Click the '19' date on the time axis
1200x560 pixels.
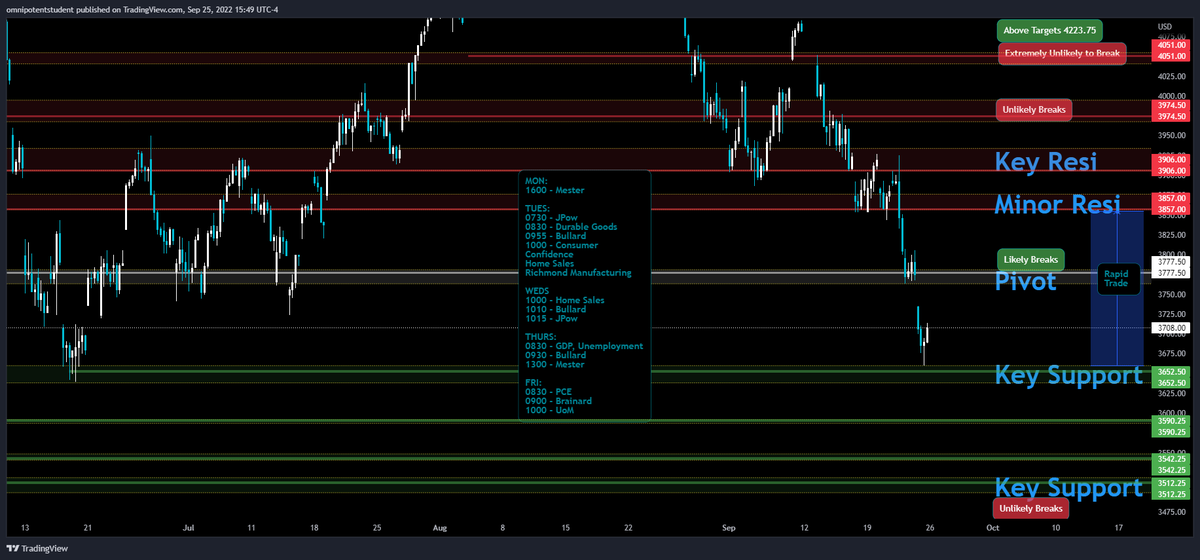[x=867, y=526]
